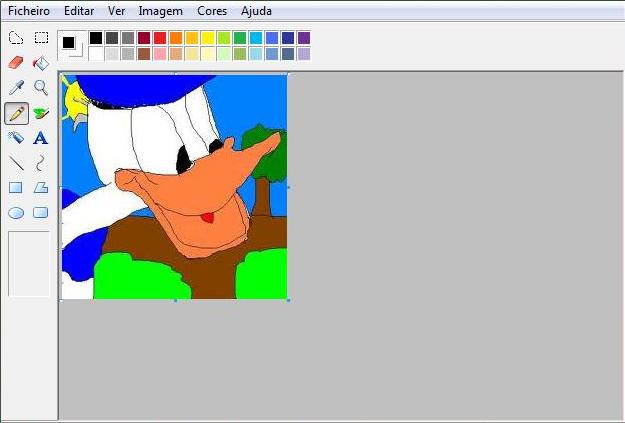625x423 pixels.
Task: Select the Rounded rectangle tool
Action: [41, 212]
